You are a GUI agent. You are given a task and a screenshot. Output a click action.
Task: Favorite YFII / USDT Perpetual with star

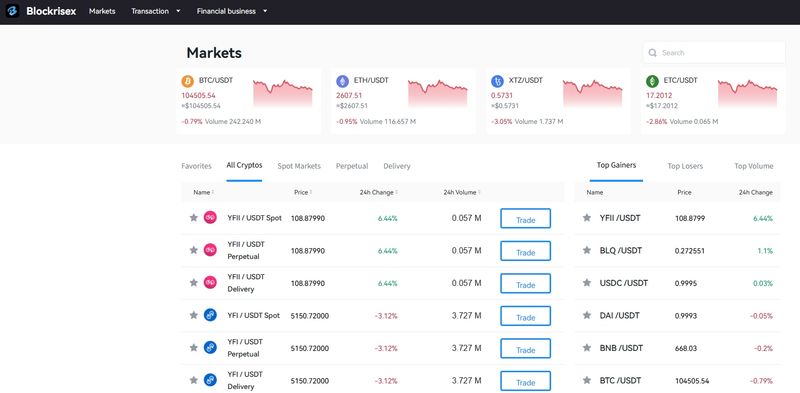click(x=193, y=250)
